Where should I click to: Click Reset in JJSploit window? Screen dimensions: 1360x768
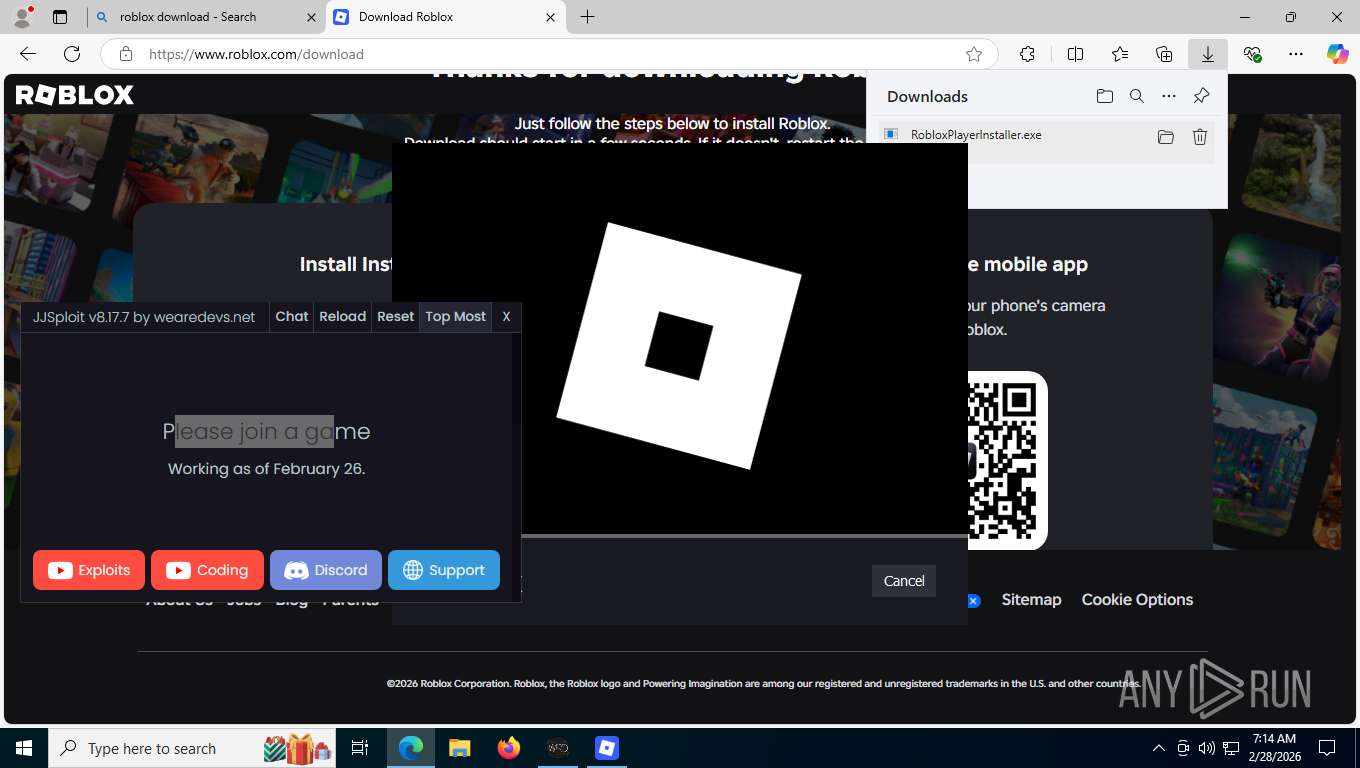[x=395, y=316]
